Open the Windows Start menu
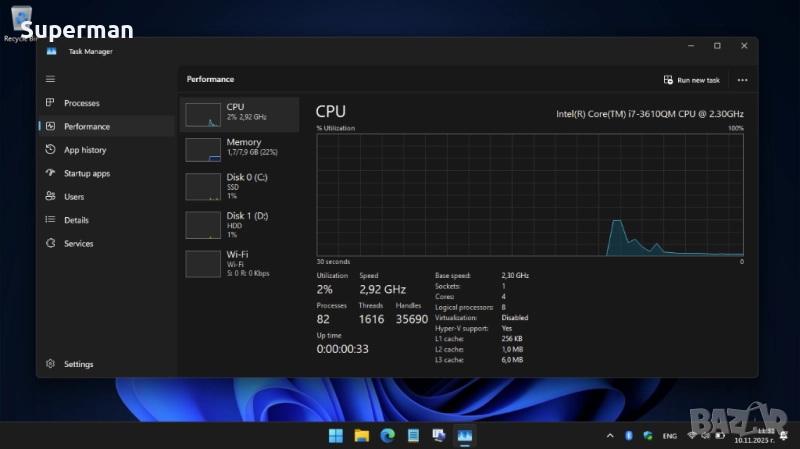 pyautogui.click(x=336, y=435)
